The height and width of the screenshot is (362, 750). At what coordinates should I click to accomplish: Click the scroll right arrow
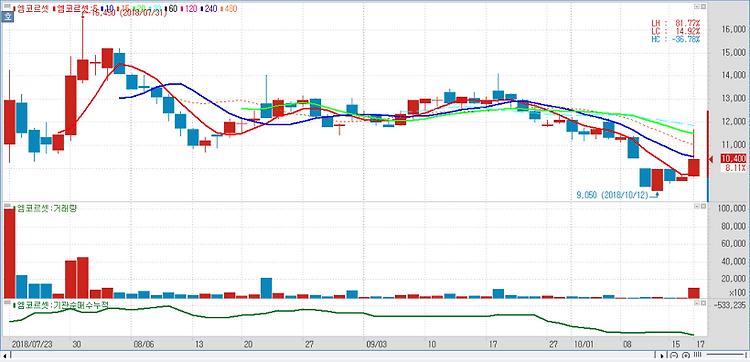pos(662,355)
